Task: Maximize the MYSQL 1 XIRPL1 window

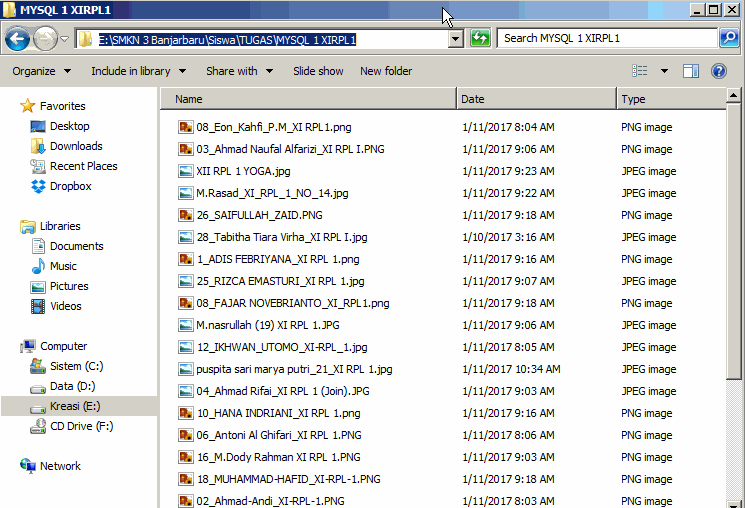Action: click(713, 10)
